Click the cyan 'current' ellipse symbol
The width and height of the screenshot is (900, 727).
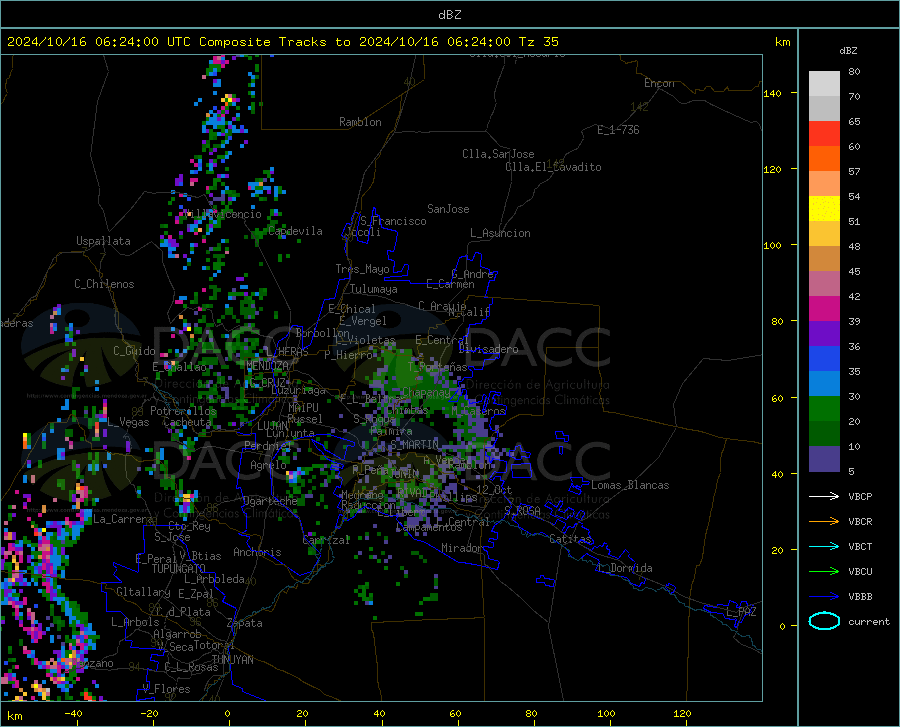[824, 621]
